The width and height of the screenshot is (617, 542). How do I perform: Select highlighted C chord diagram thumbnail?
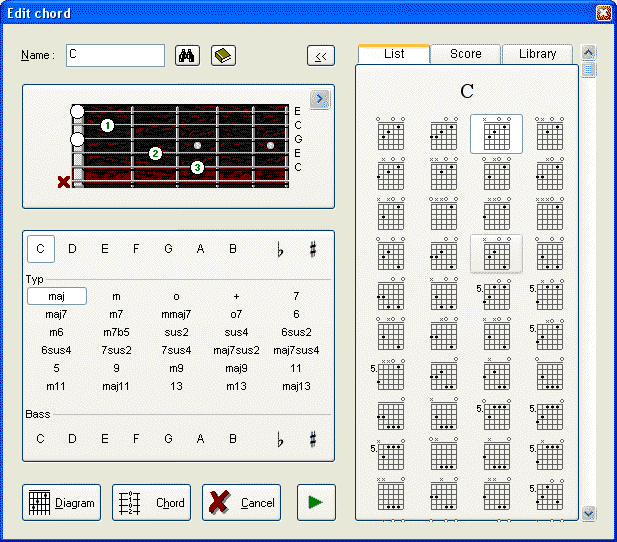click(x=496, y=134)
